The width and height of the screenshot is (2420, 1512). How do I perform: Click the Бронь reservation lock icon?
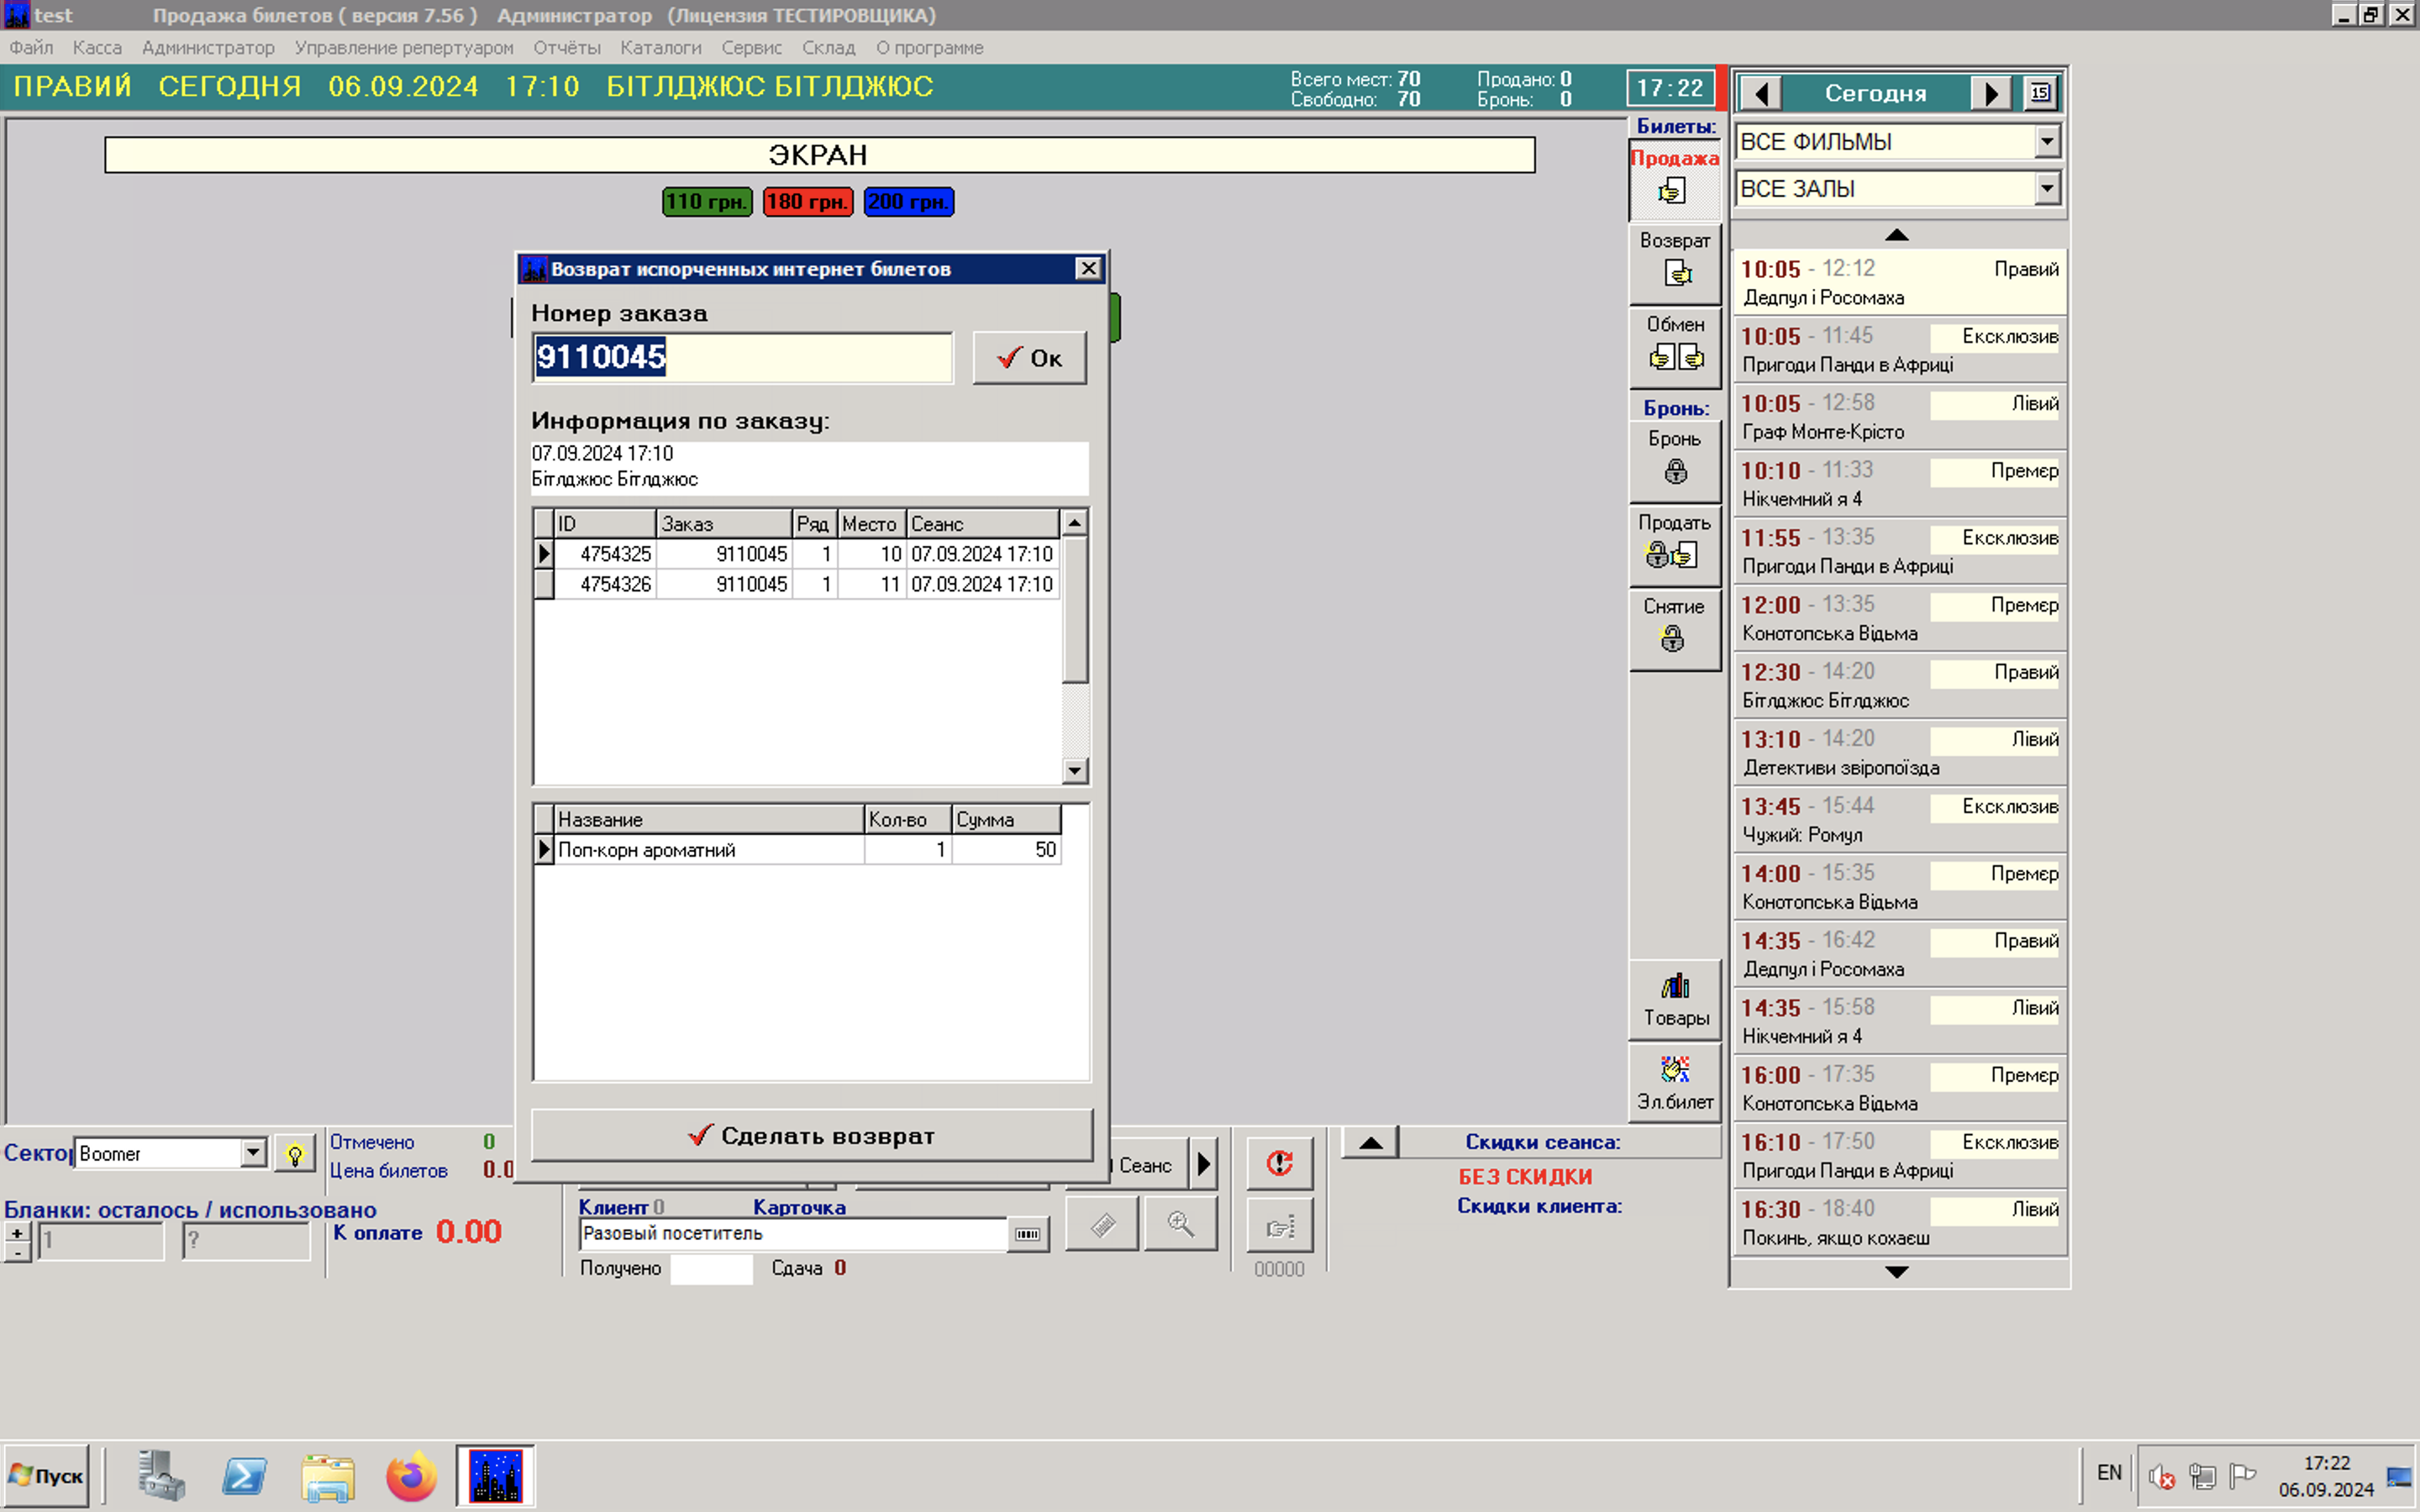tap(1675, 471)
